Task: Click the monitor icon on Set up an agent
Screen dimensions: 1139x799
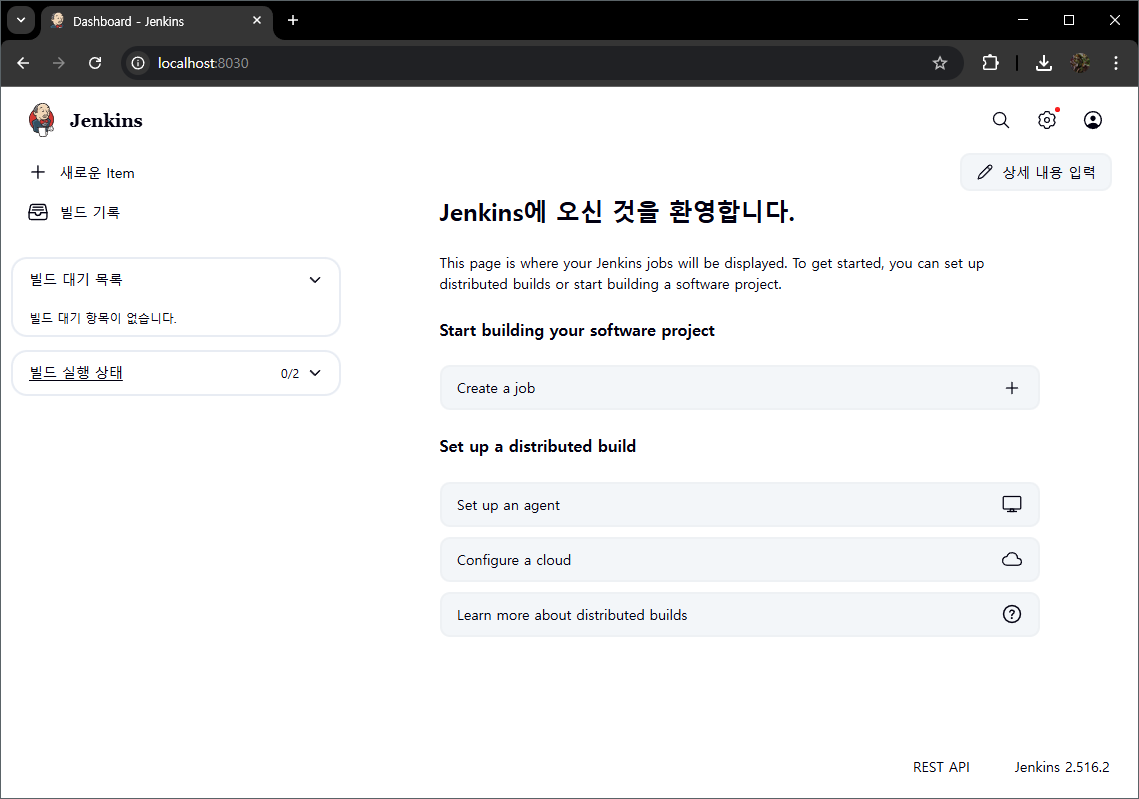Action: point(1011,504)
